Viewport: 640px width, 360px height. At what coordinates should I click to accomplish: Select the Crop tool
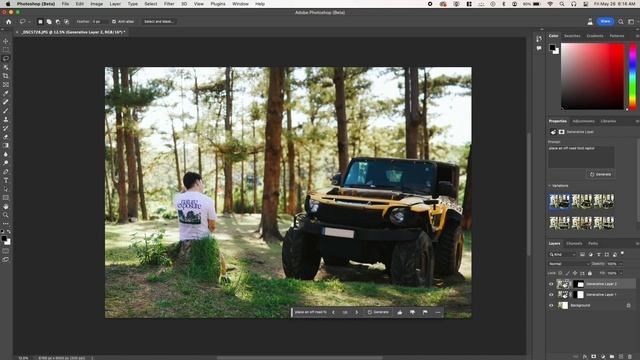[6, 76]
